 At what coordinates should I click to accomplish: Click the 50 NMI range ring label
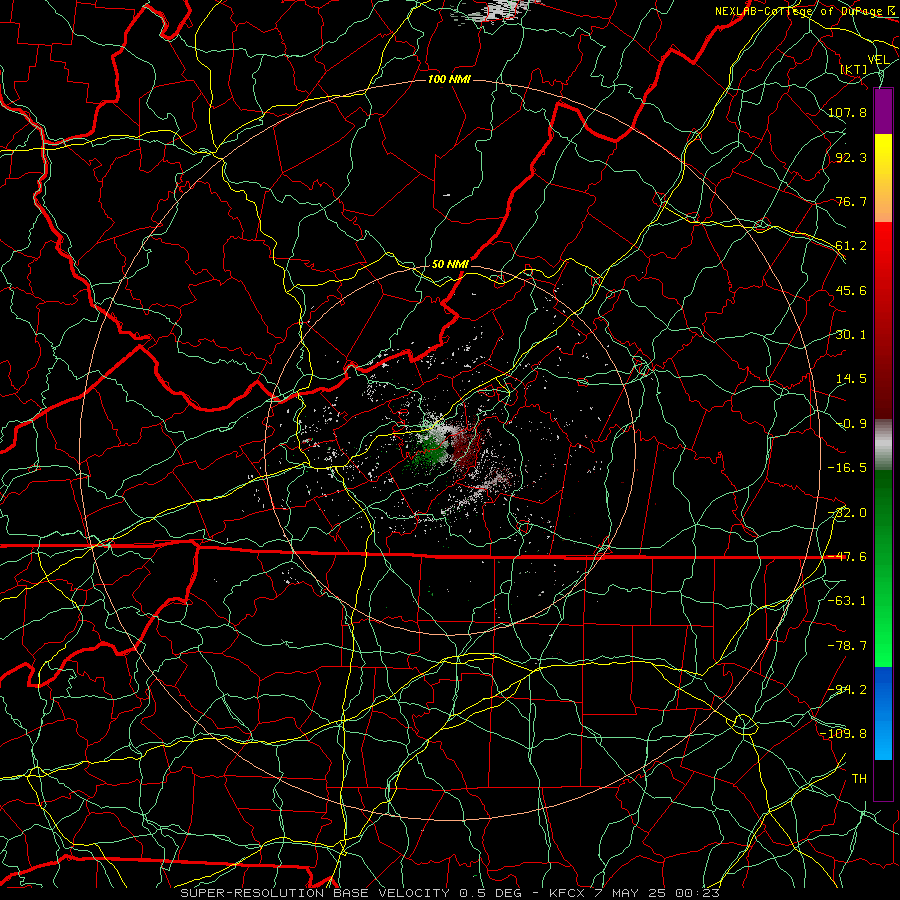(450, 264)
